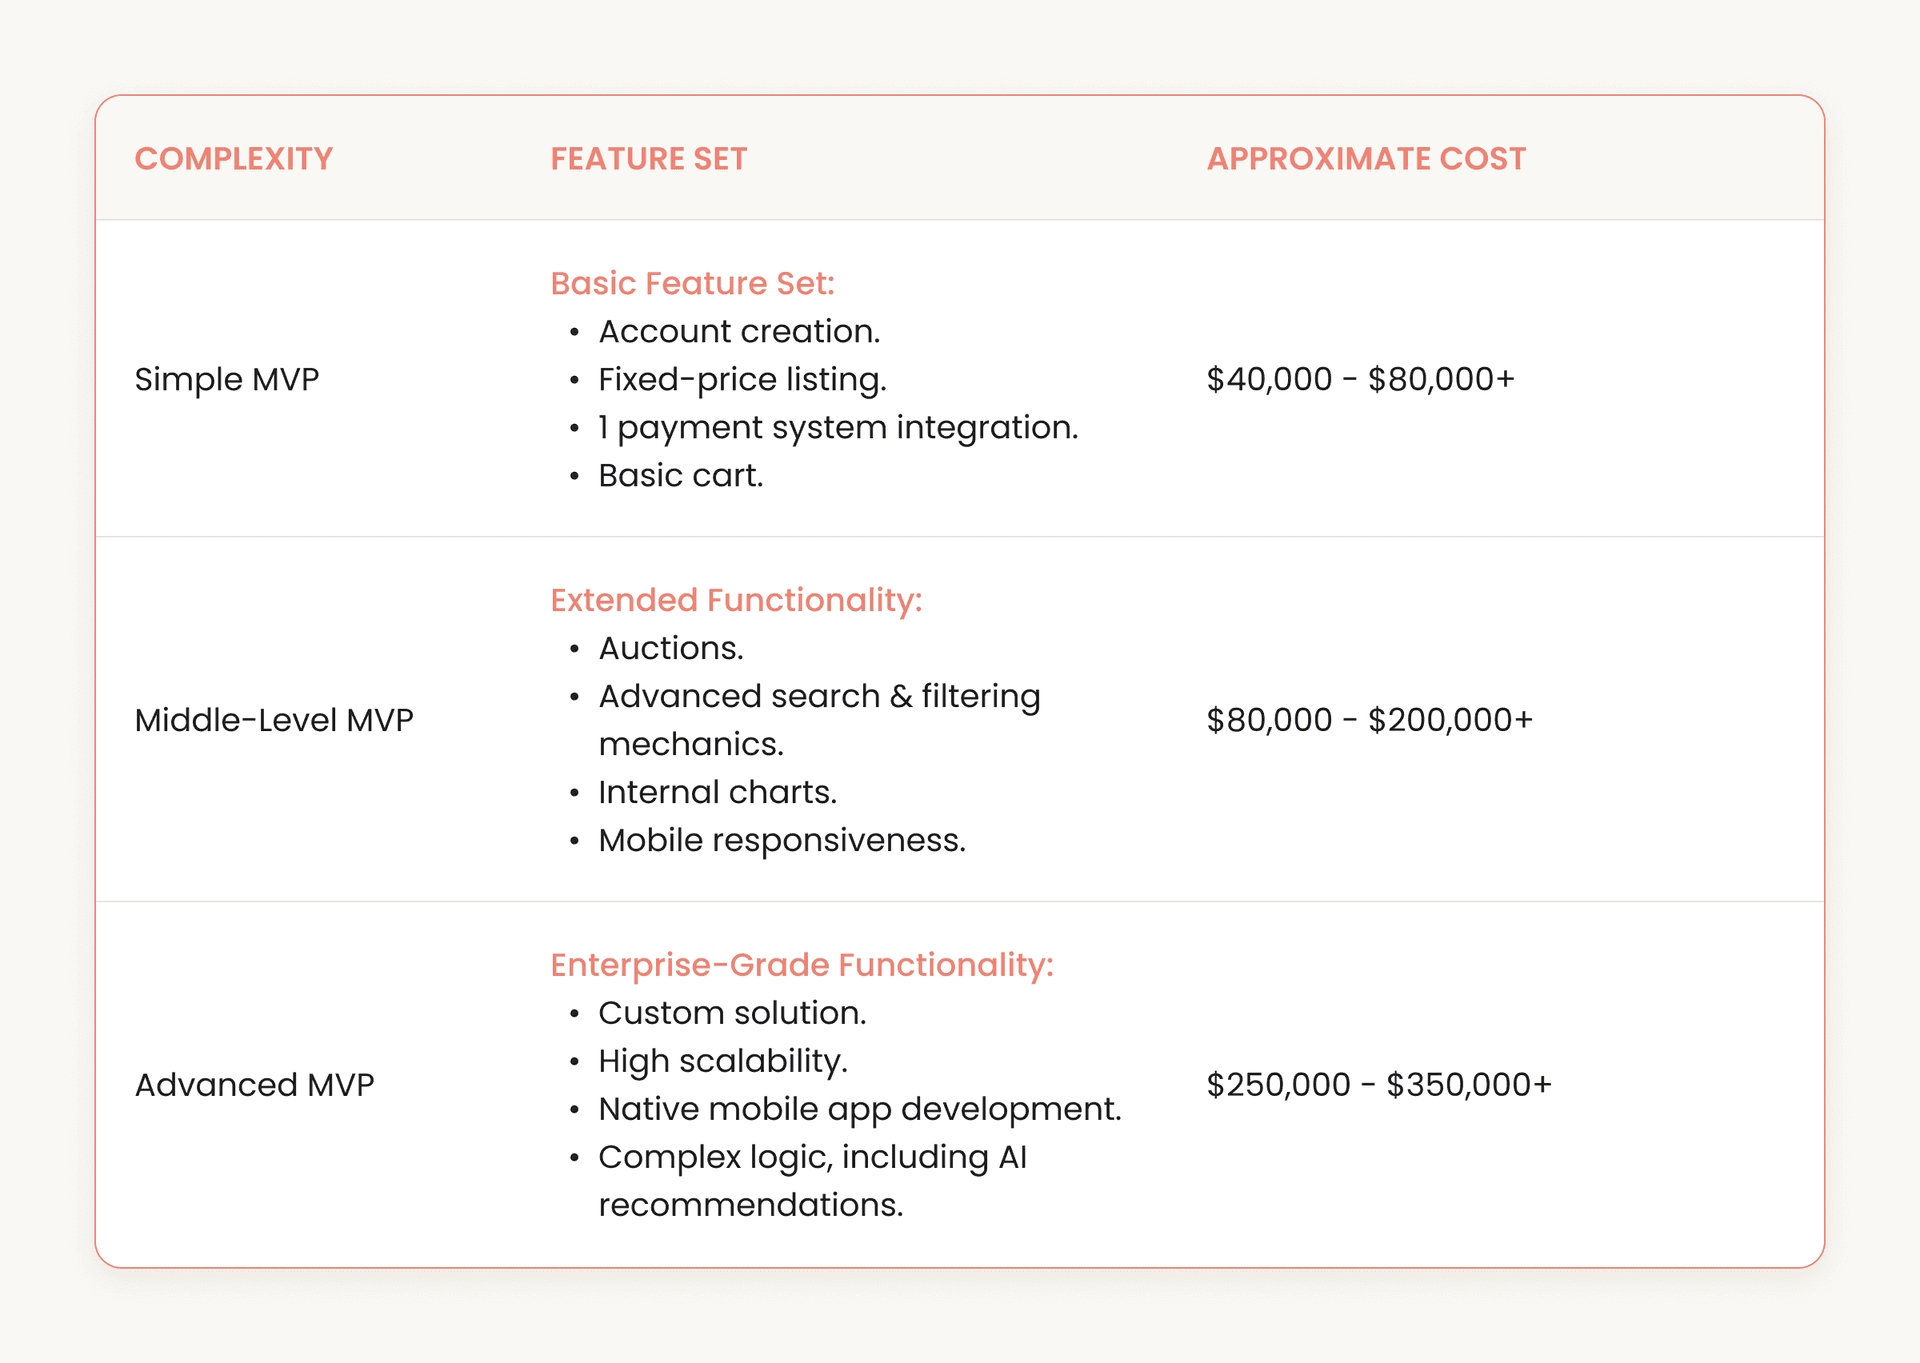
Task: Click the Auctions bullet item
Action: pos(670,649)
